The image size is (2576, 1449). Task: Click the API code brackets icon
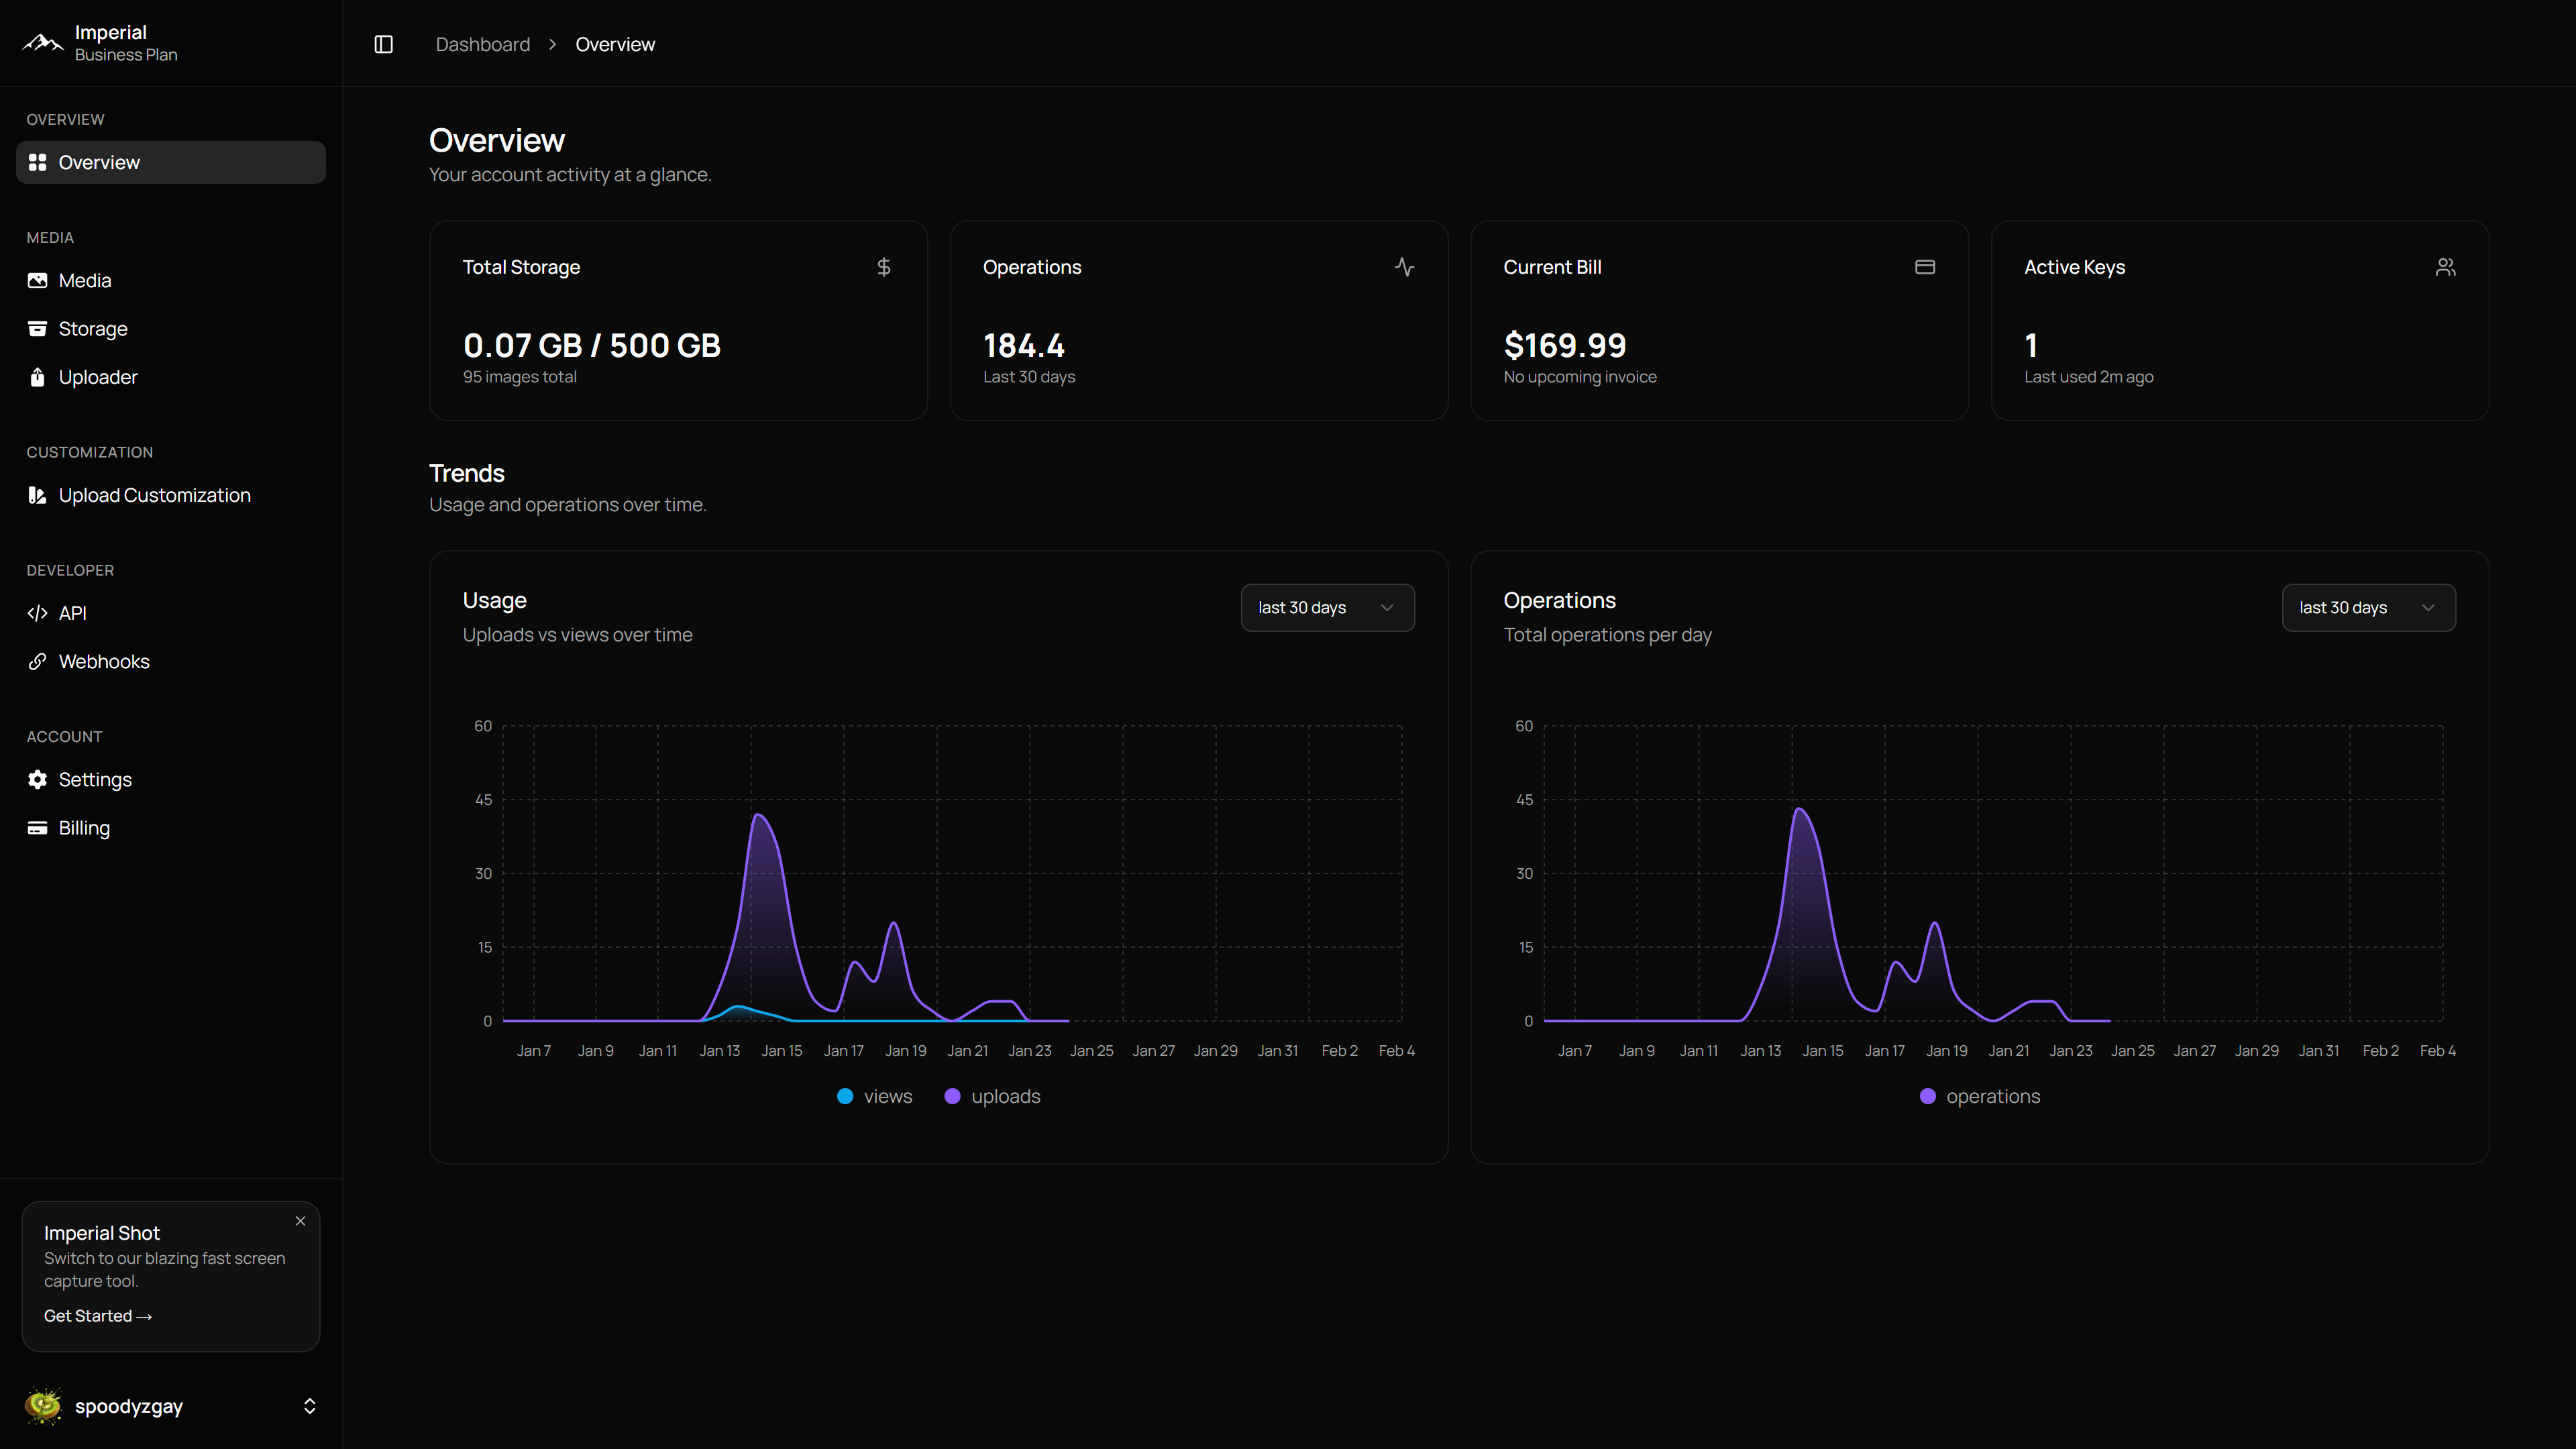(37, 613)
